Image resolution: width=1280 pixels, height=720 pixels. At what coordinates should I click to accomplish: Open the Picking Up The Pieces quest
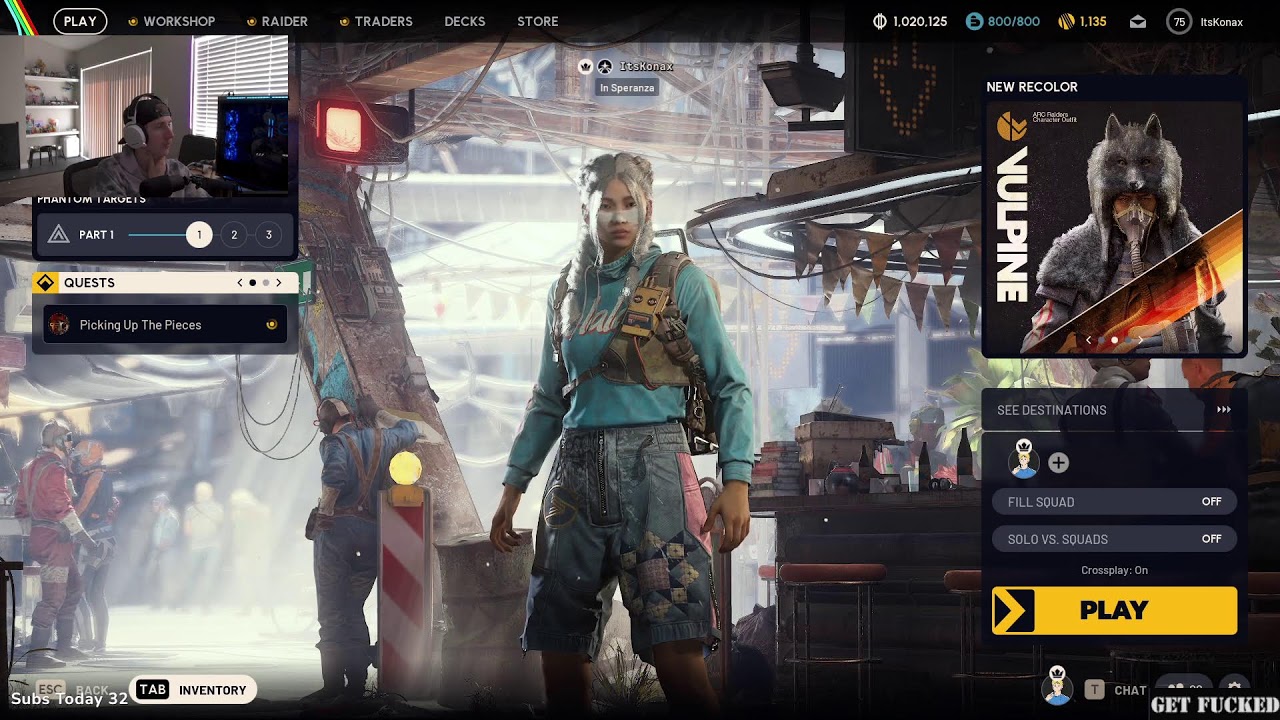pos(166,324)
